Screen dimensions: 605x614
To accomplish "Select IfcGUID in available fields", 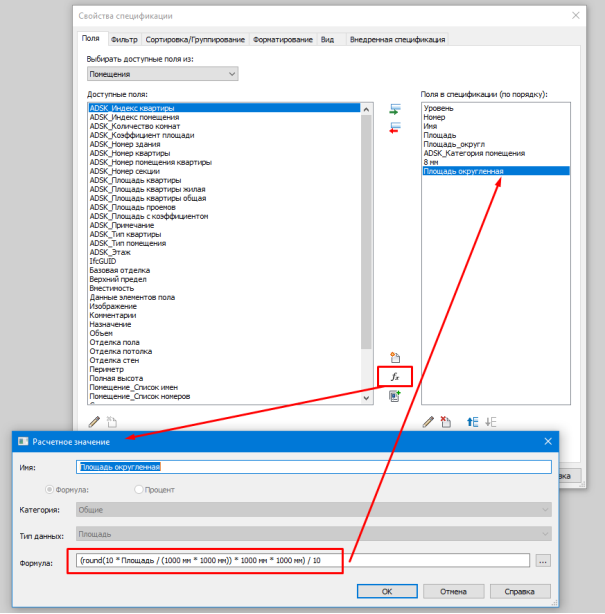I will pos(224,261).
